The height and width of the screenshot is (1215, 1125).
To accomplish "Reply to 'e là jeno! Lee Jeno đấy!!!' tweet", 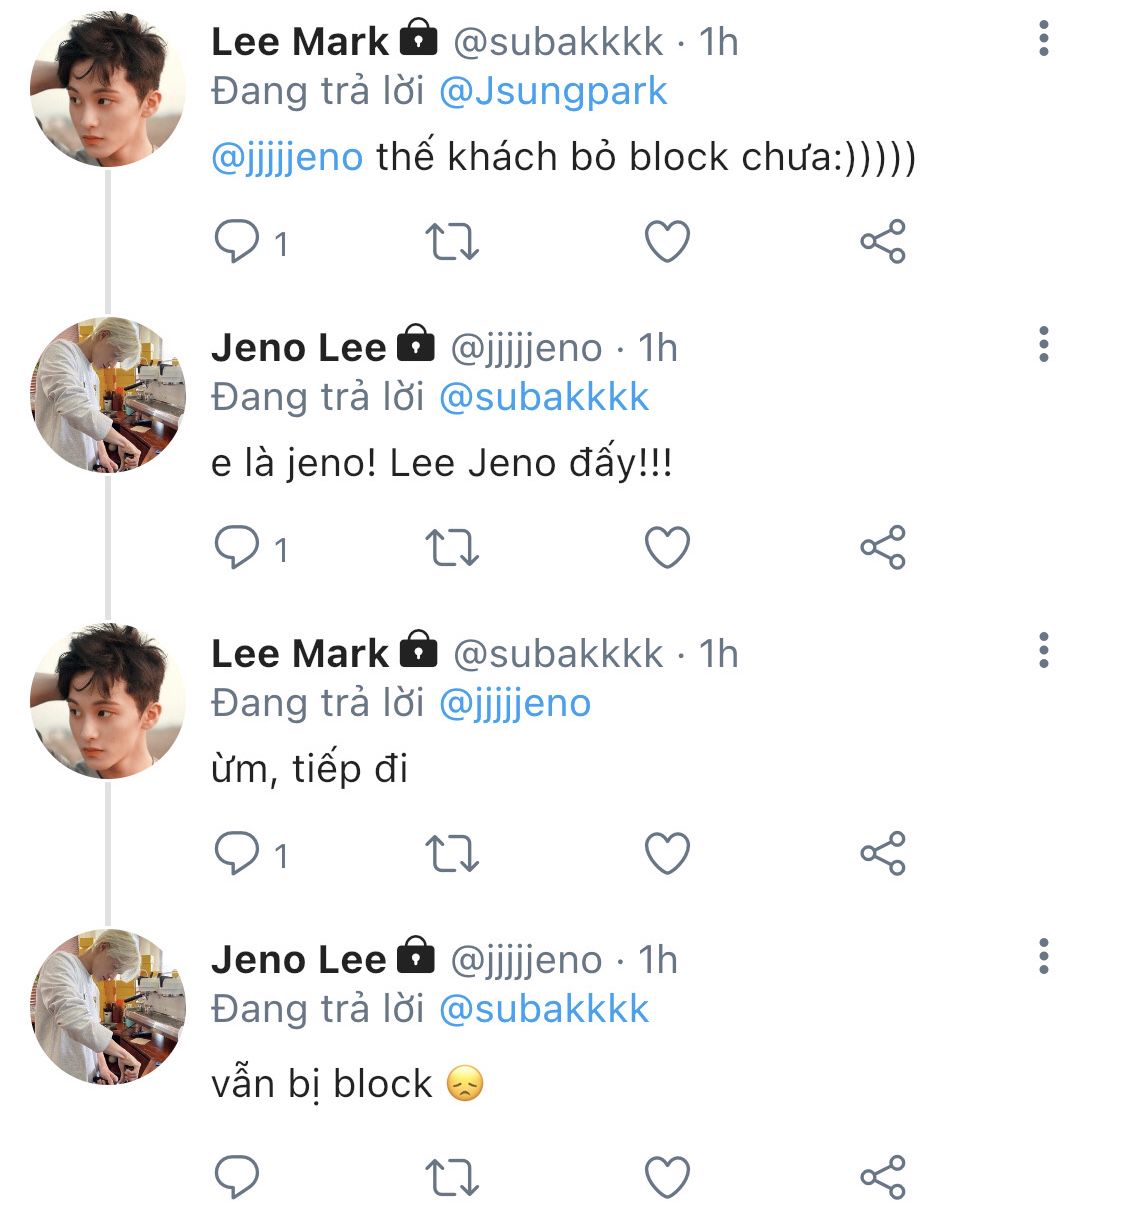I will tap(238, 548).
